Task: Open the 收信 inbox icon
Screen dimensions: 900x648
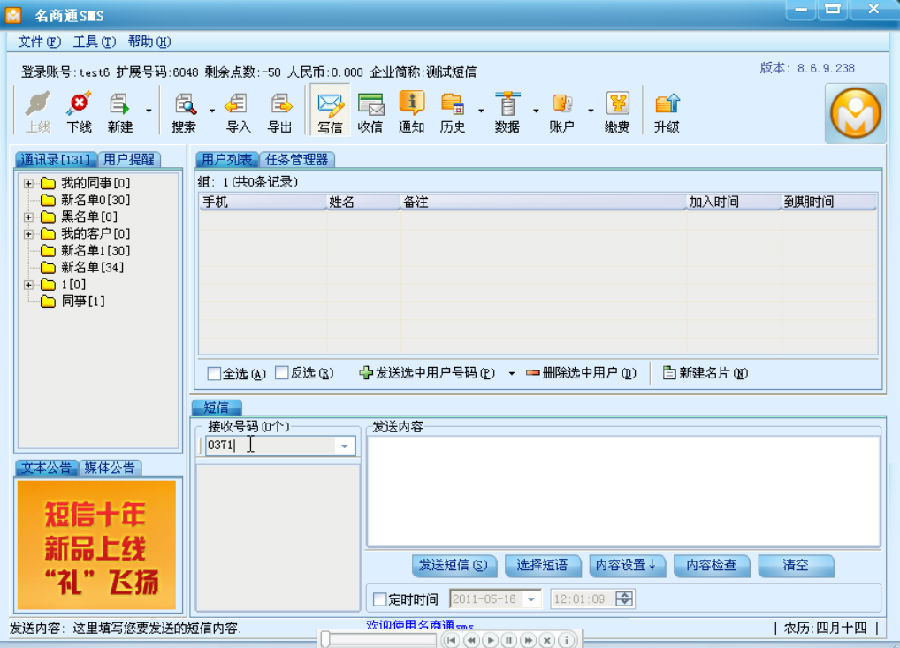Action: 370,112
